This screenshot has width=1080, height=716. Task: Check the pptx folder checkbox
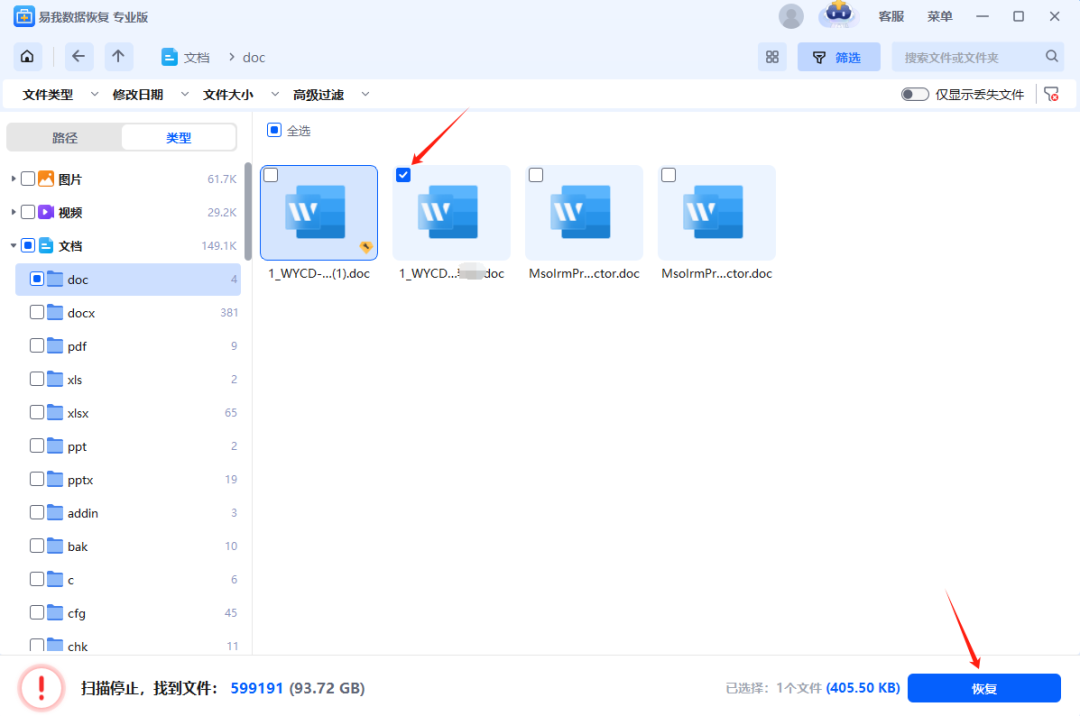coord(37,479)
